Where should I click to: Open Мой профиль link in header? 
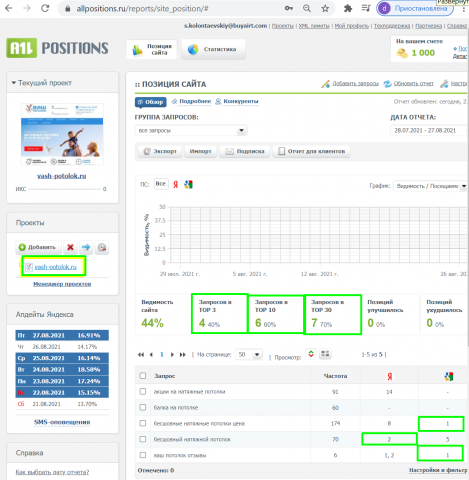pyautogui.click(x=352, y=26)
